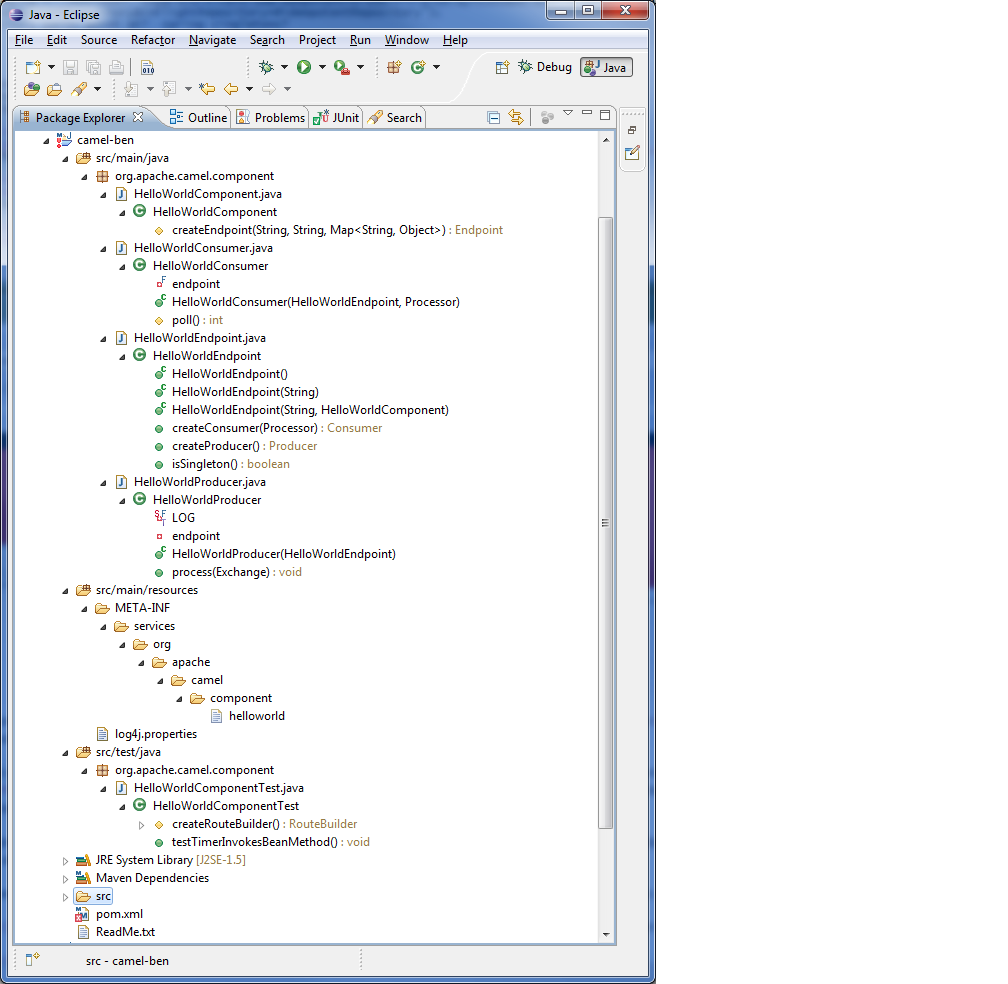1008x984 pixels.
Task: Collapse the src/main/java source folder
Action: (65, 158)
